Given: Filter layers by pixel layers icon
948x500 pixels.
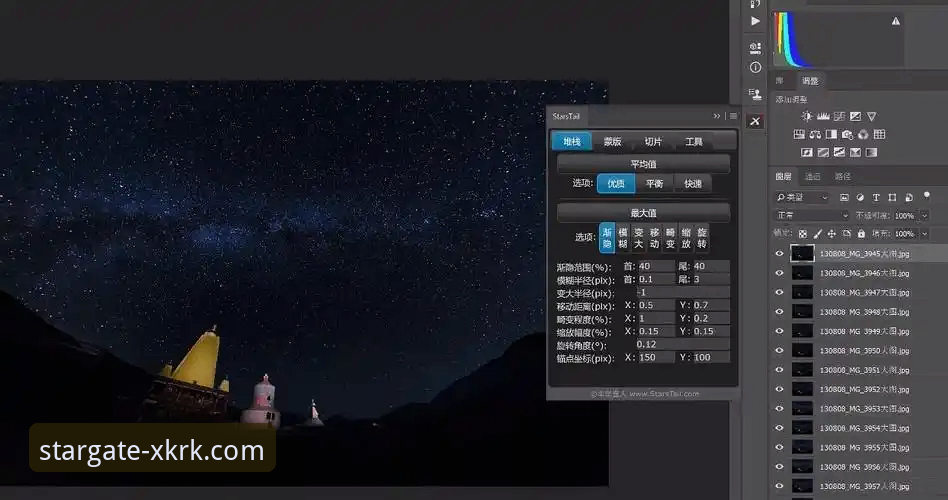Looking at the screenshot, I should [845, 197].
